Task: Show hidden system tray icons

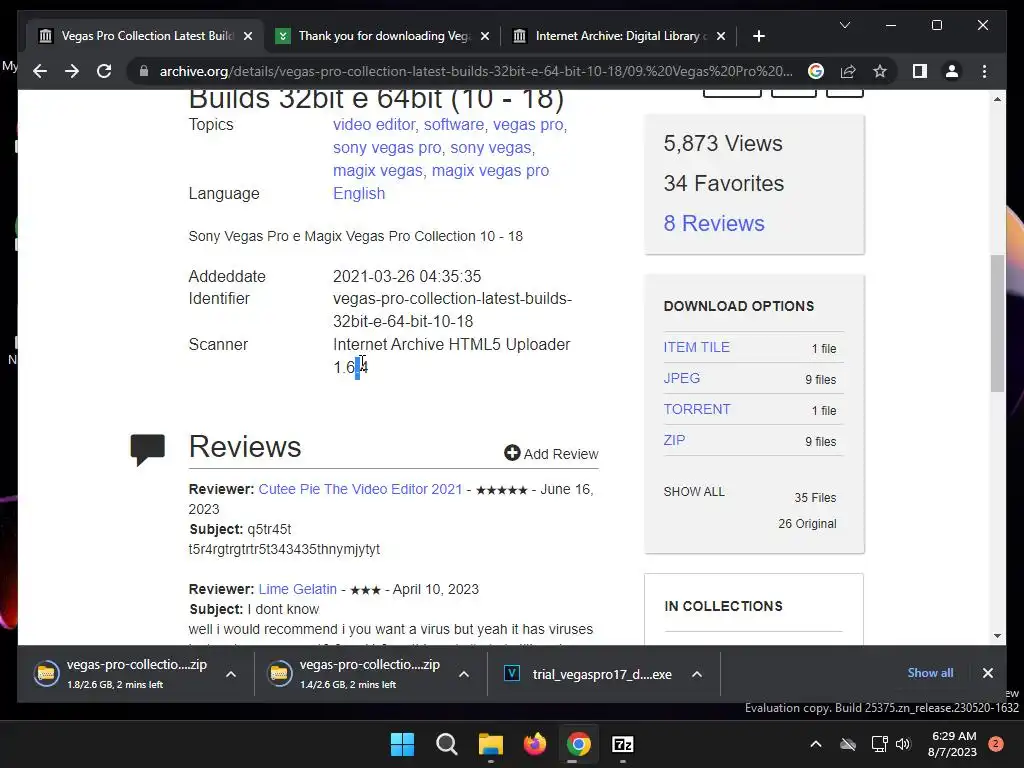Action: [816, 744]
